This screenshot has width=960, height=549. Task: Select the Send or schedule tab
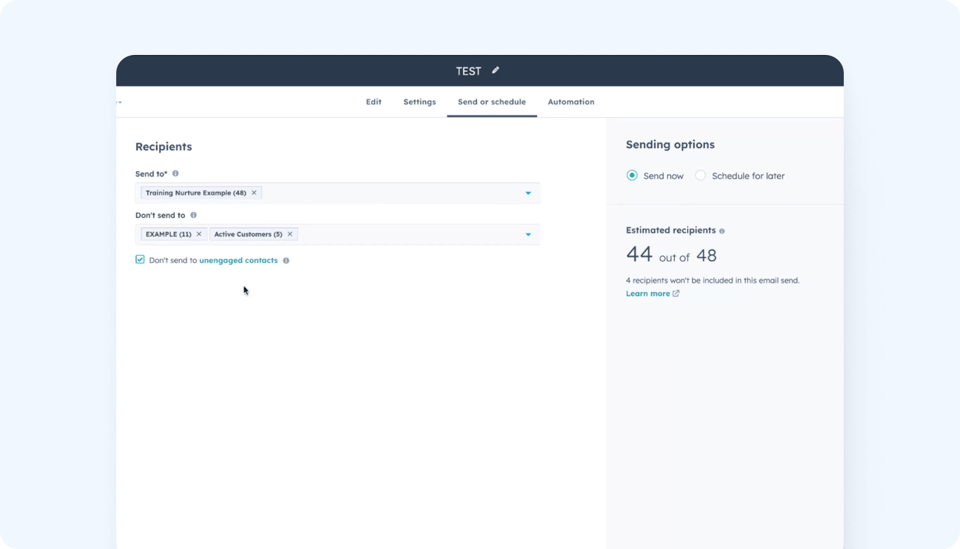[x=492, y=102]
